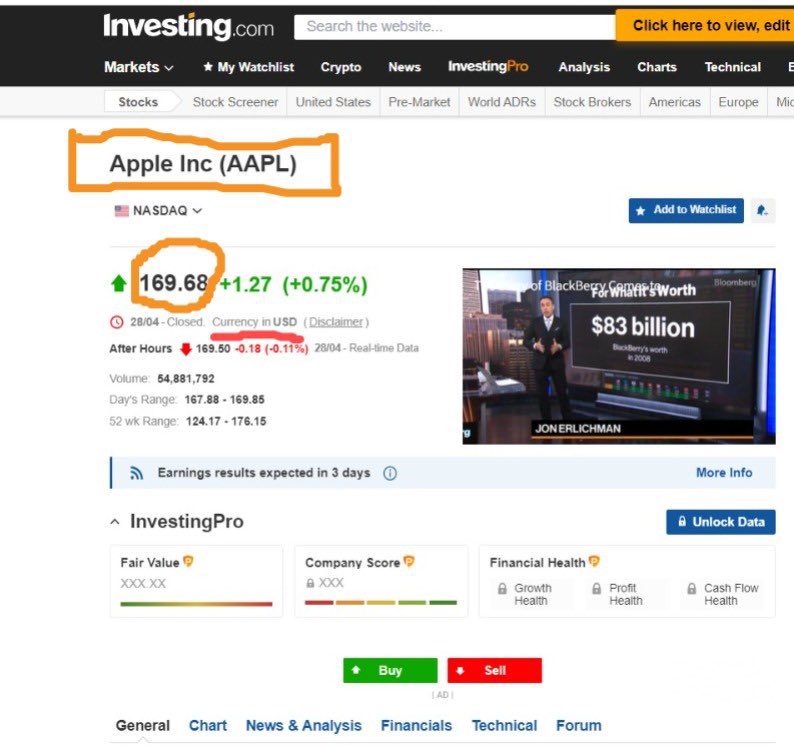Click the info icon next to earnings results

389,473
